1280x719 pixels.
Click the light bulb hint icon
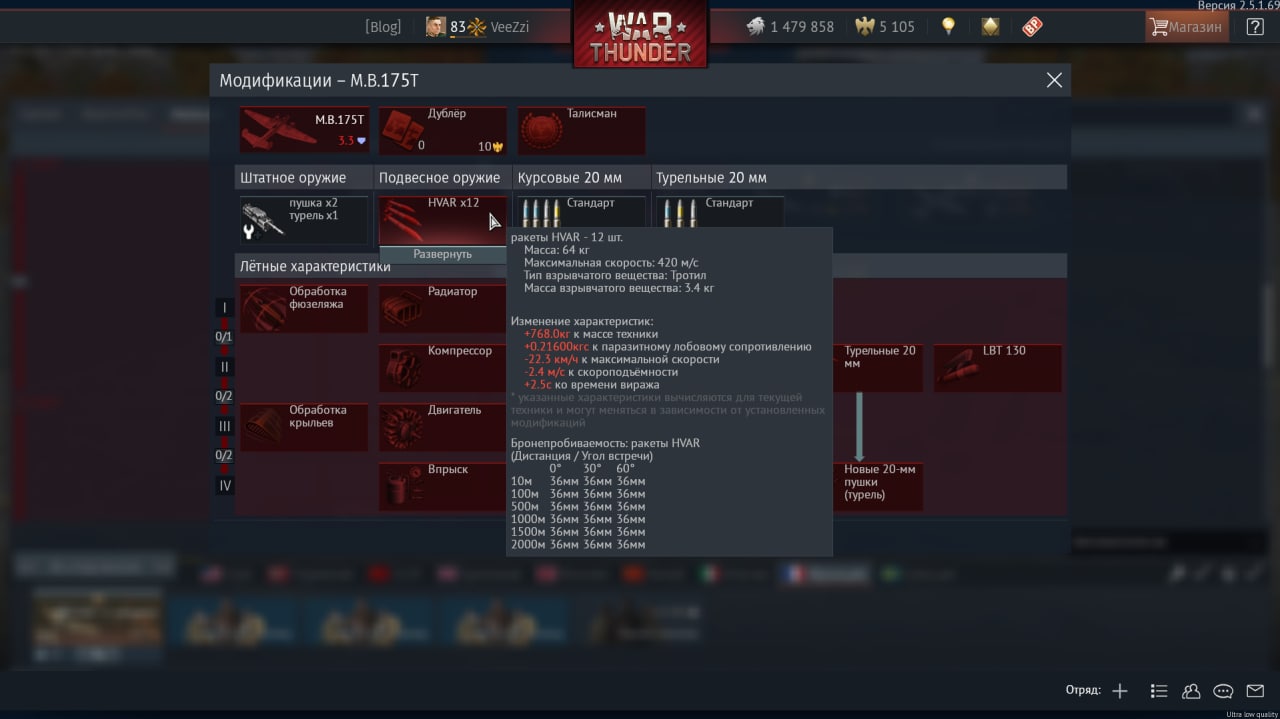(x=948, y=27)
